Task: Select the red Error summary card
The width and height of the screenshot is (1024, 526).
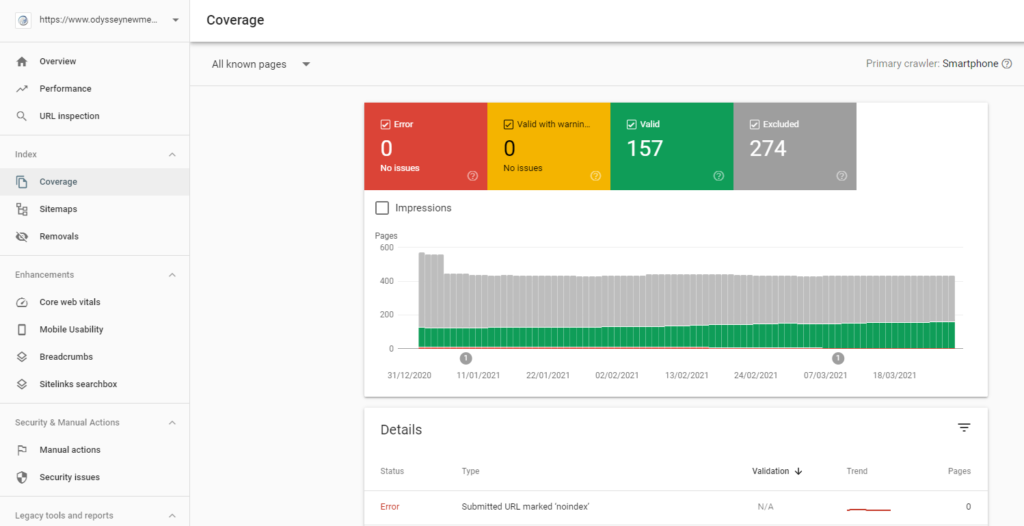Action: point(426,146)
